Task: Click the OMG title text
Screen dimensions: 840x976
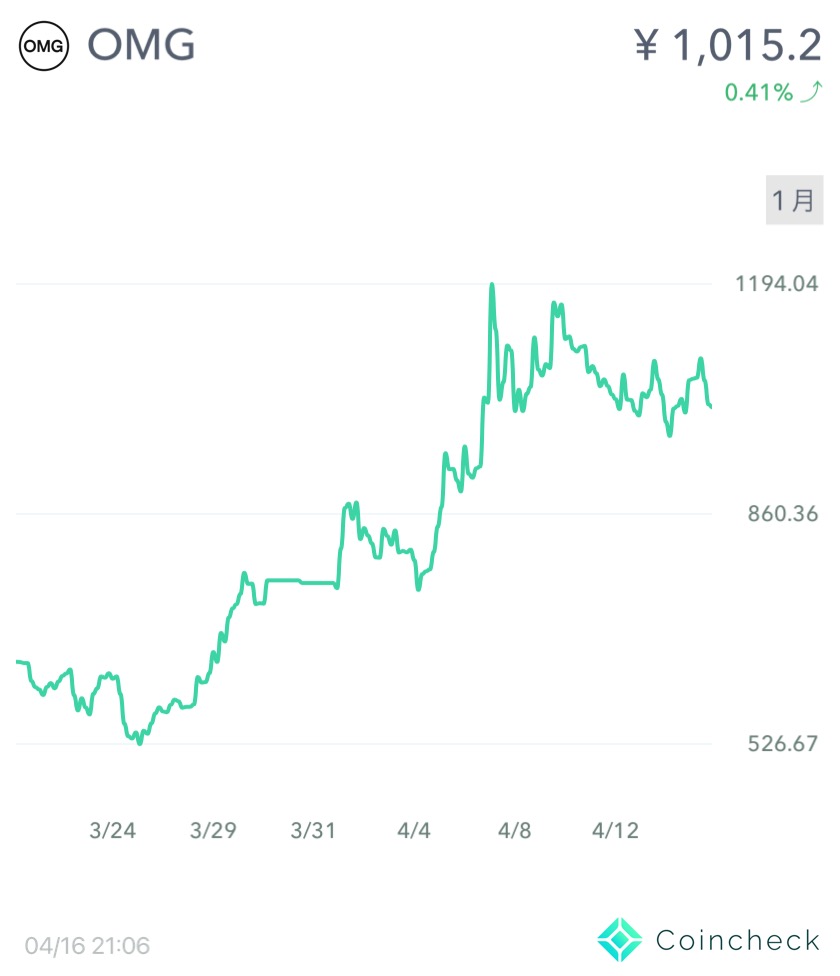Action: (x=141, y=46)
